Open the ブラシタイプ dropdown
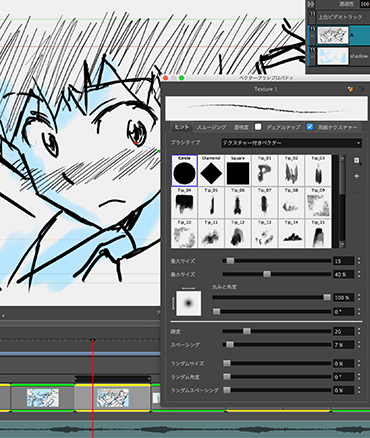The image size is (370, 438). click(291, 143)
